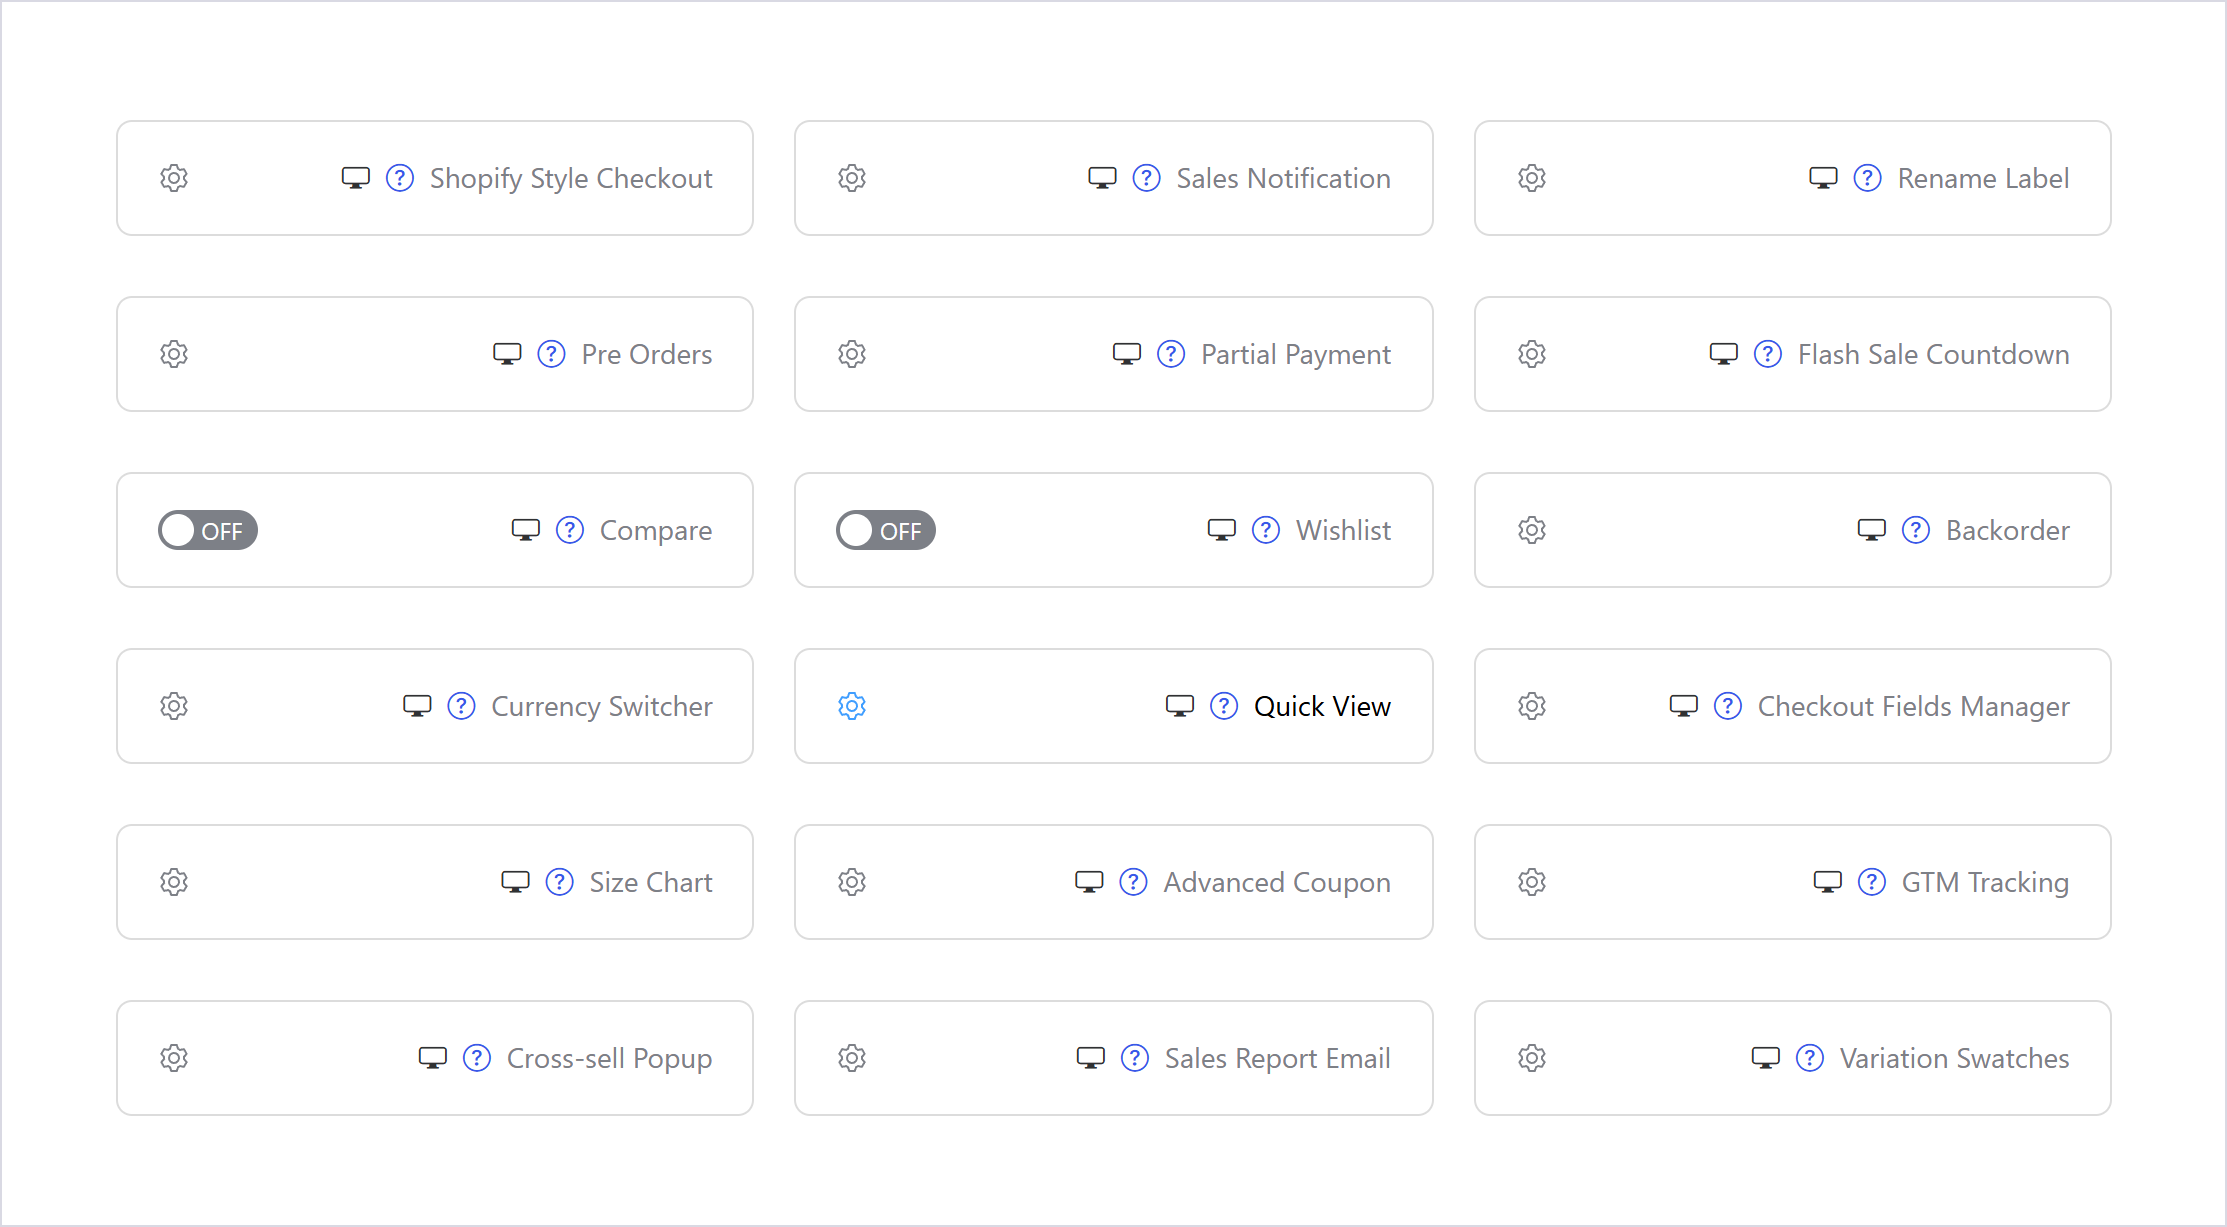Click the help icon for Backorder

pos(1916,530)
